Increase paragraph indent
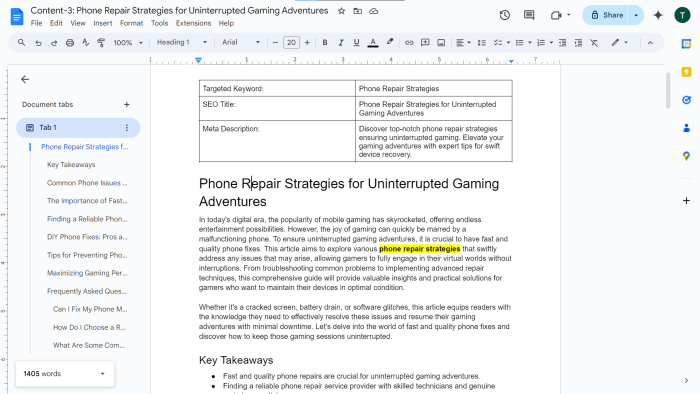The image size is (700, 394). [x=578, y=42]
